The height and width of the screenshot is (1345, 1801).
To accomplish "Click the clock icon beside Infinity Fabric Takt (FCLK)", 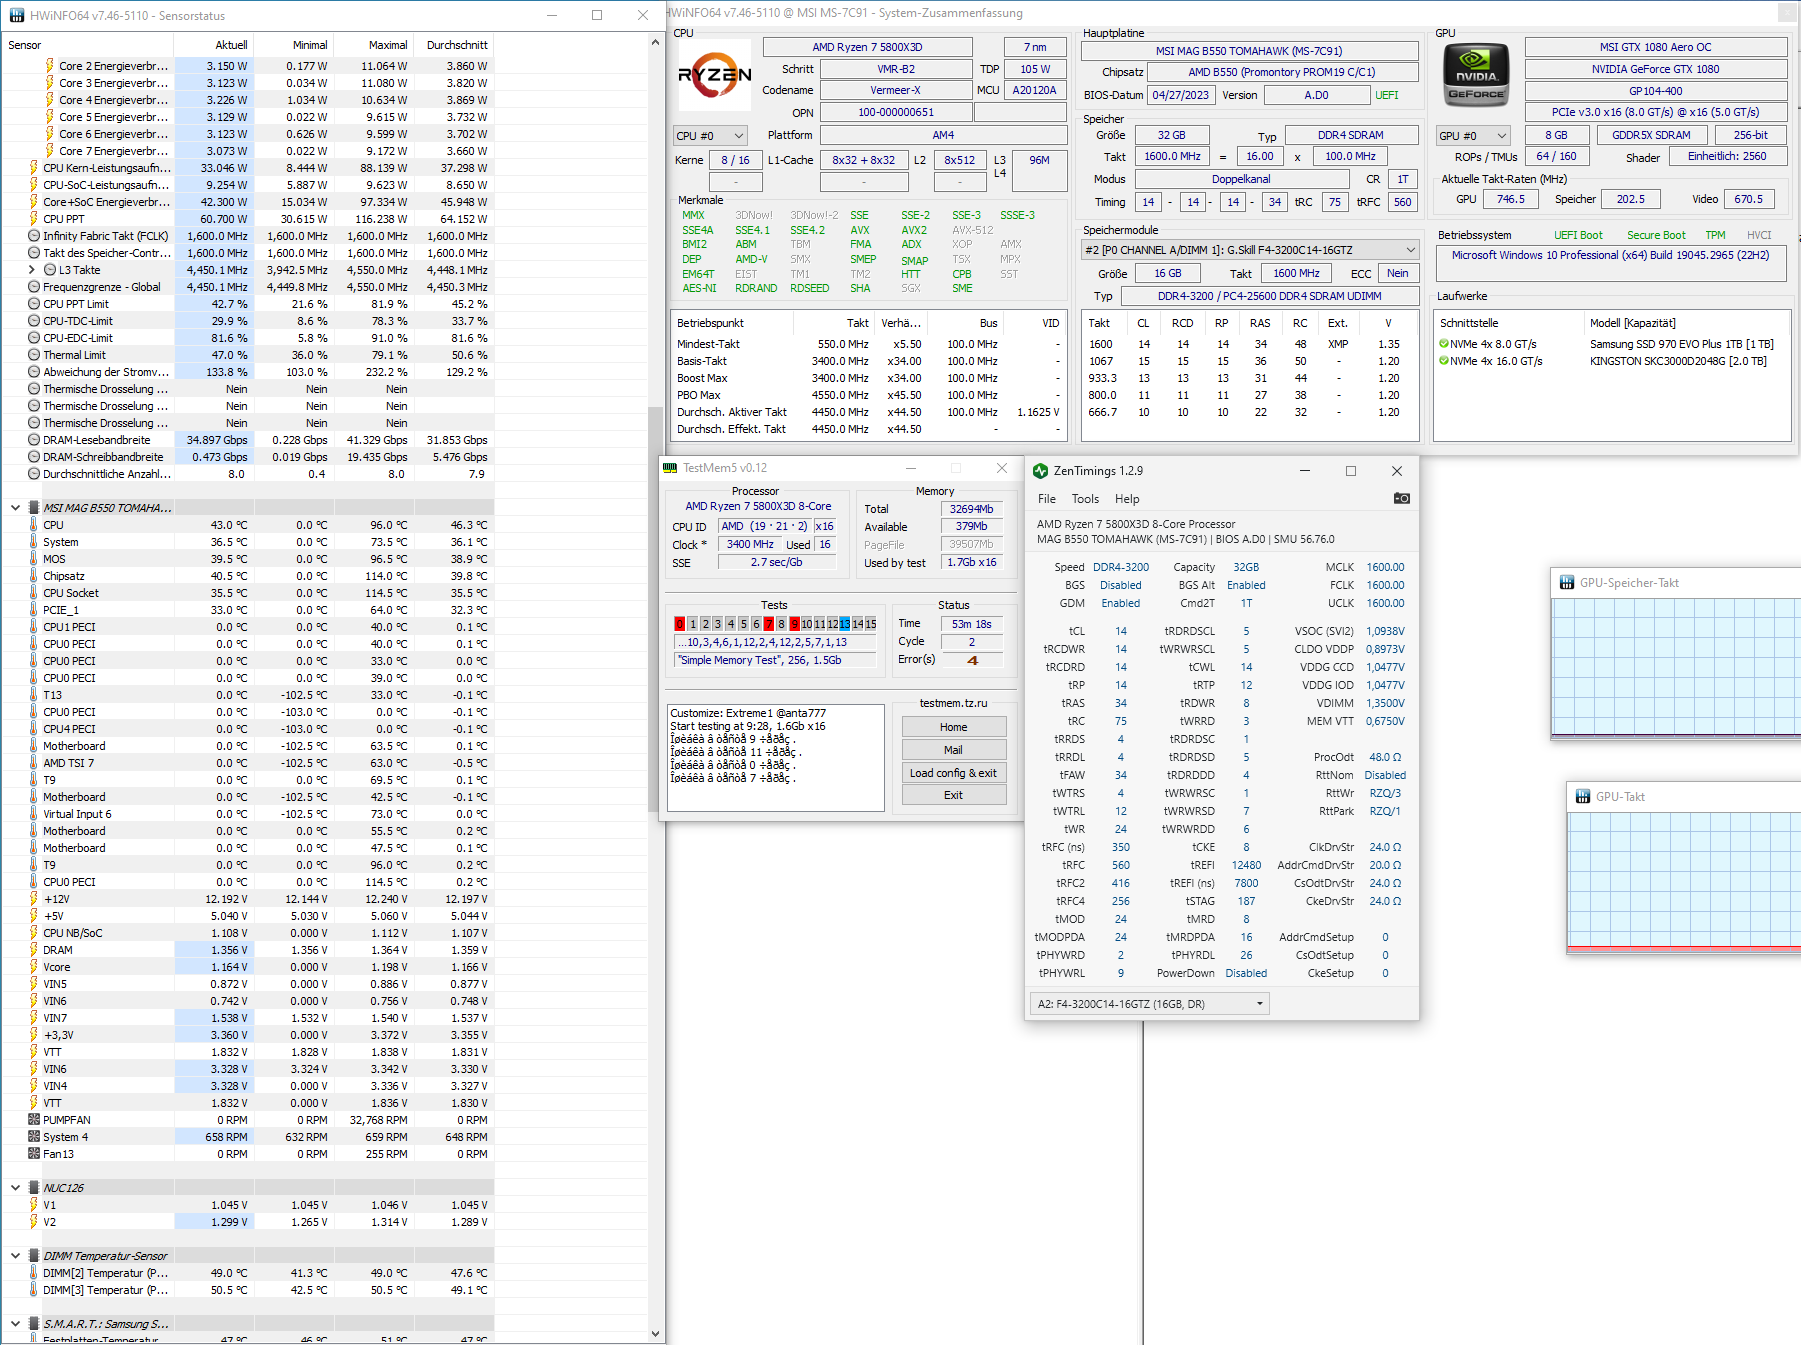I will 33,236.
